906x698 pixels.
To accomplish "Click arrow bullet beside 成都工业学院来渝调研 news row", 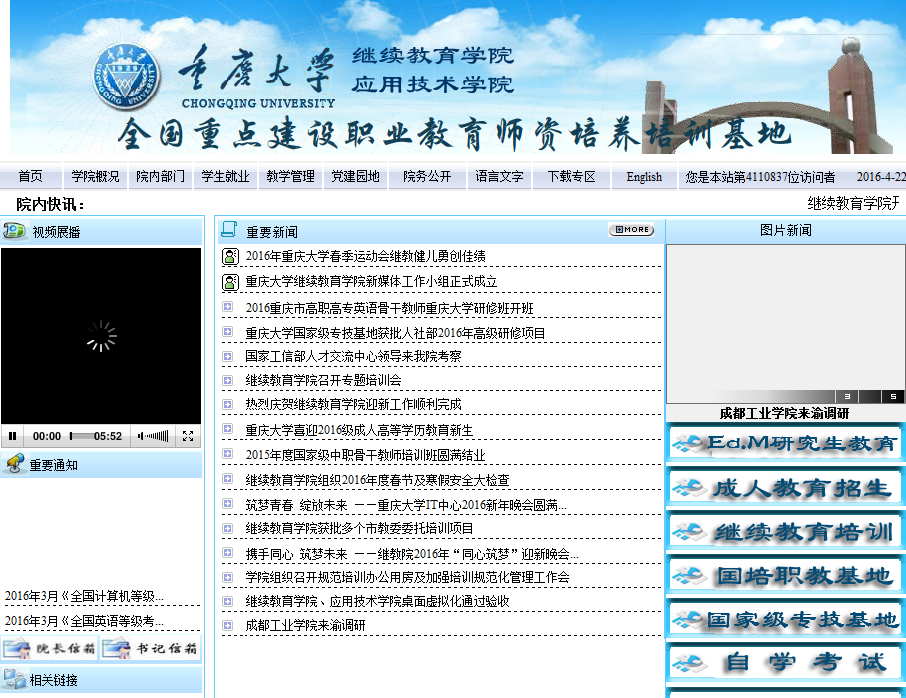I will (228, 625).
